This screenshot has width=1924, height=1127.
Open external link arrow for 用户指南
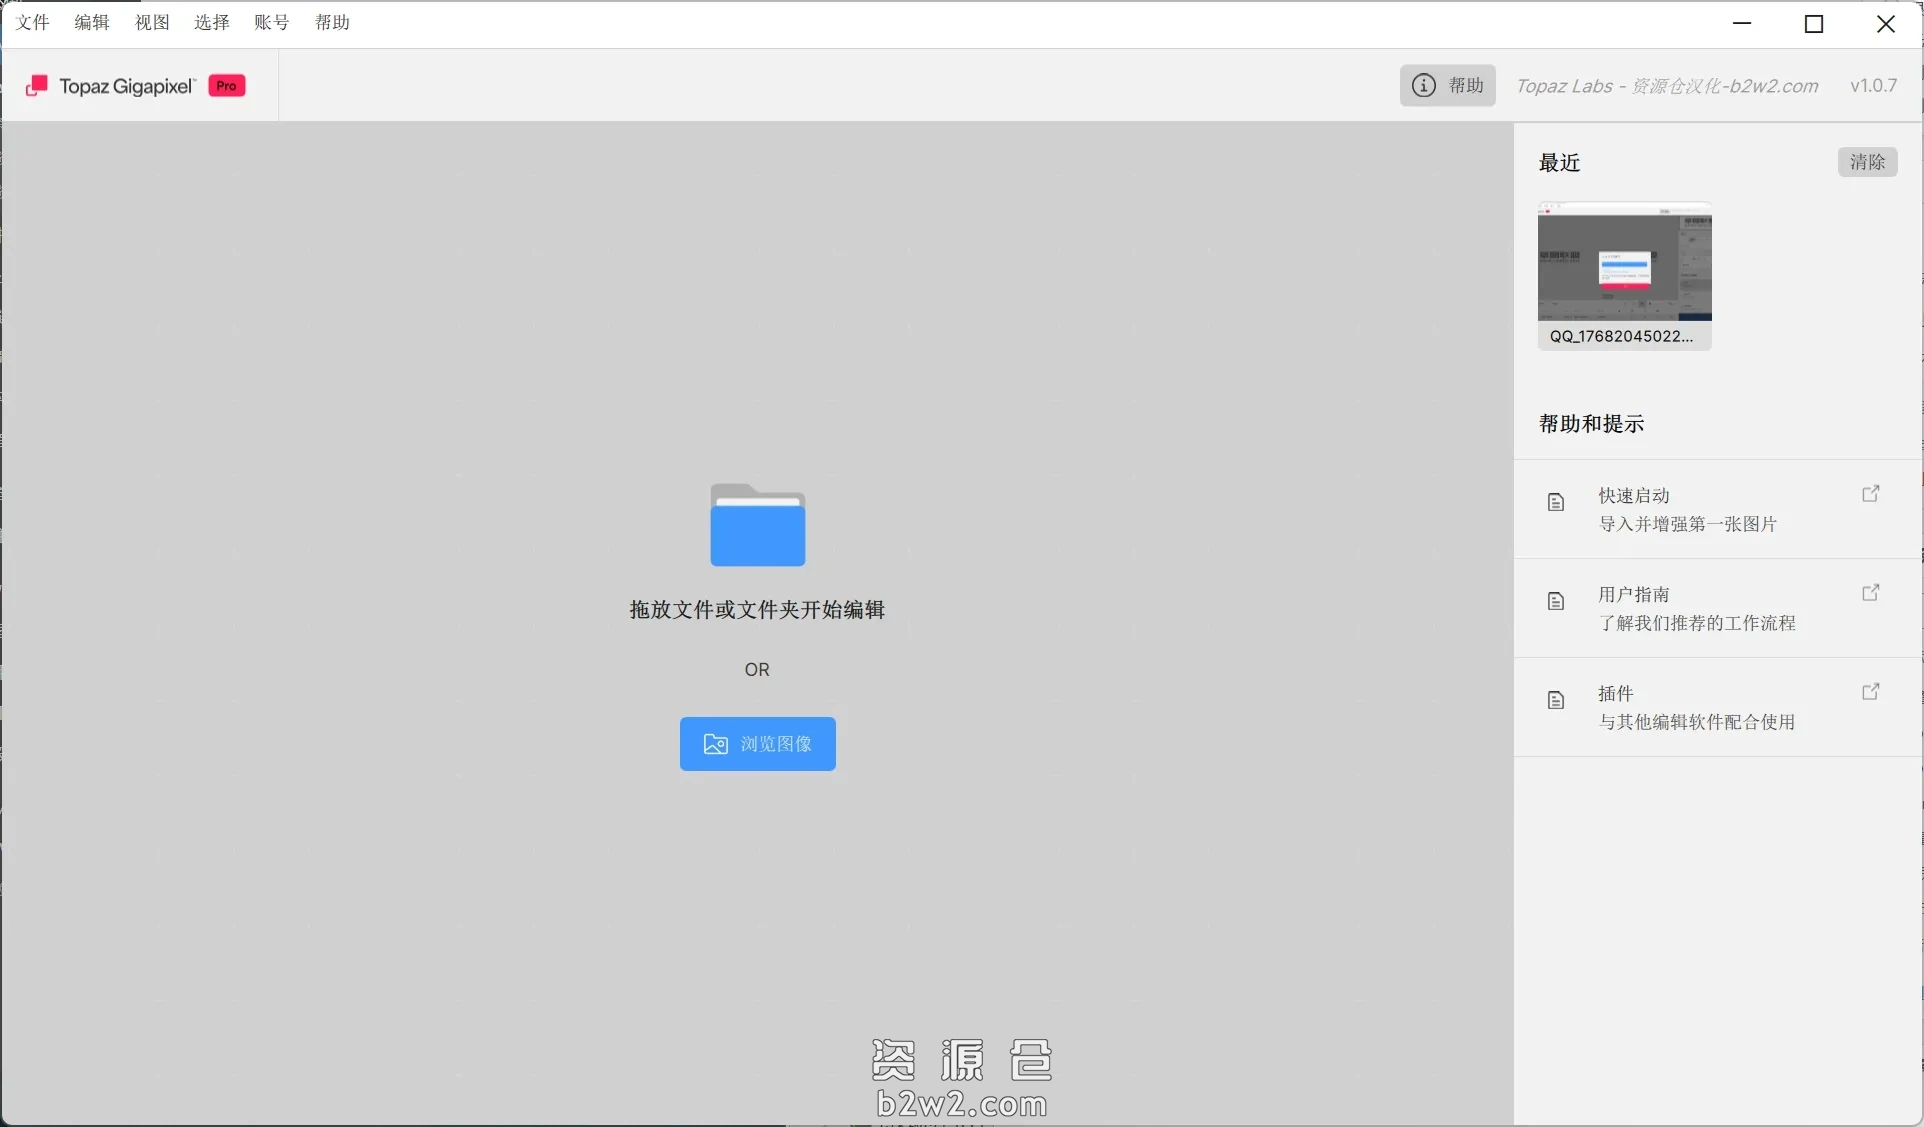coord(1870,593)
